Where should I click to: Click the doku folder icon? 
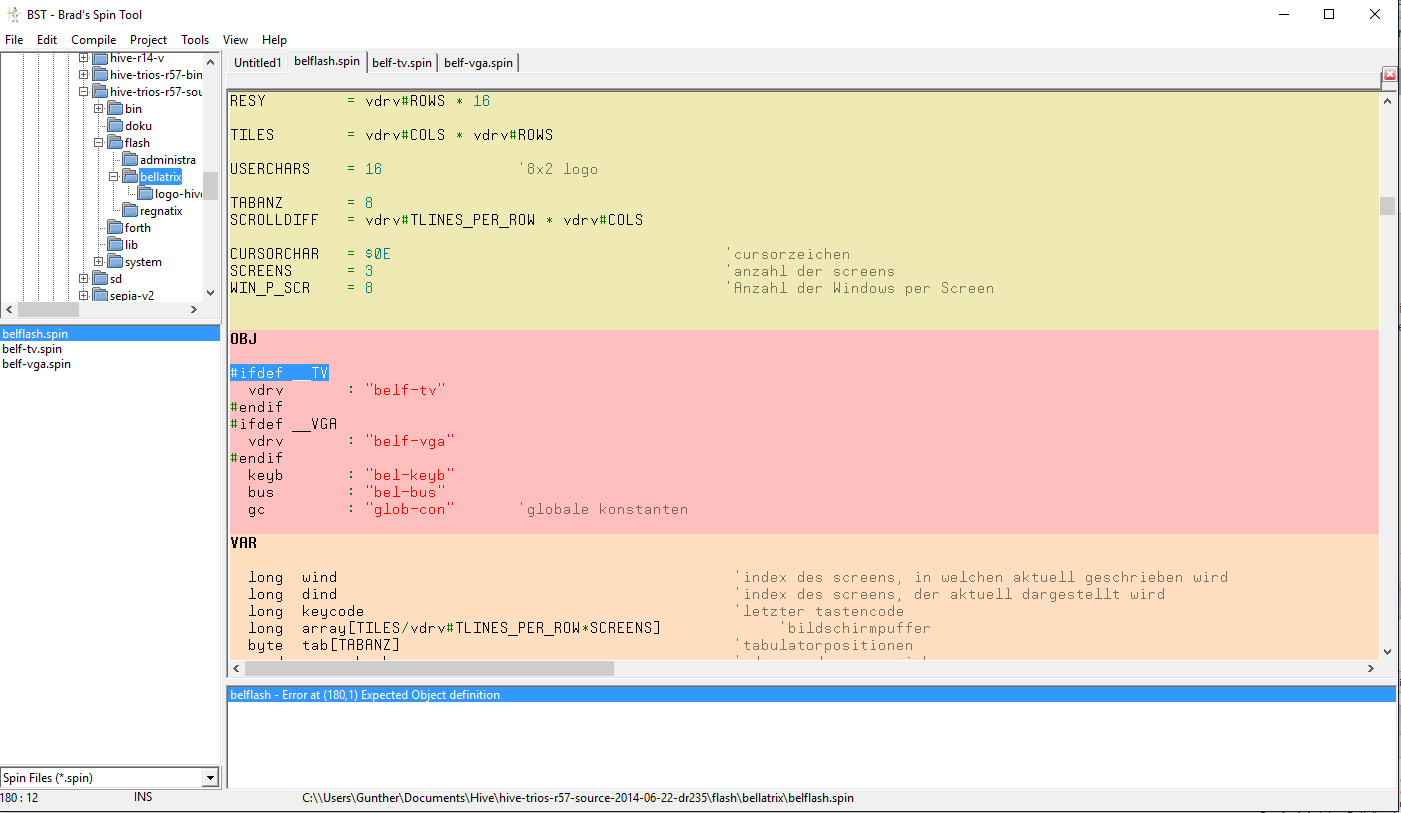[115, 126]
